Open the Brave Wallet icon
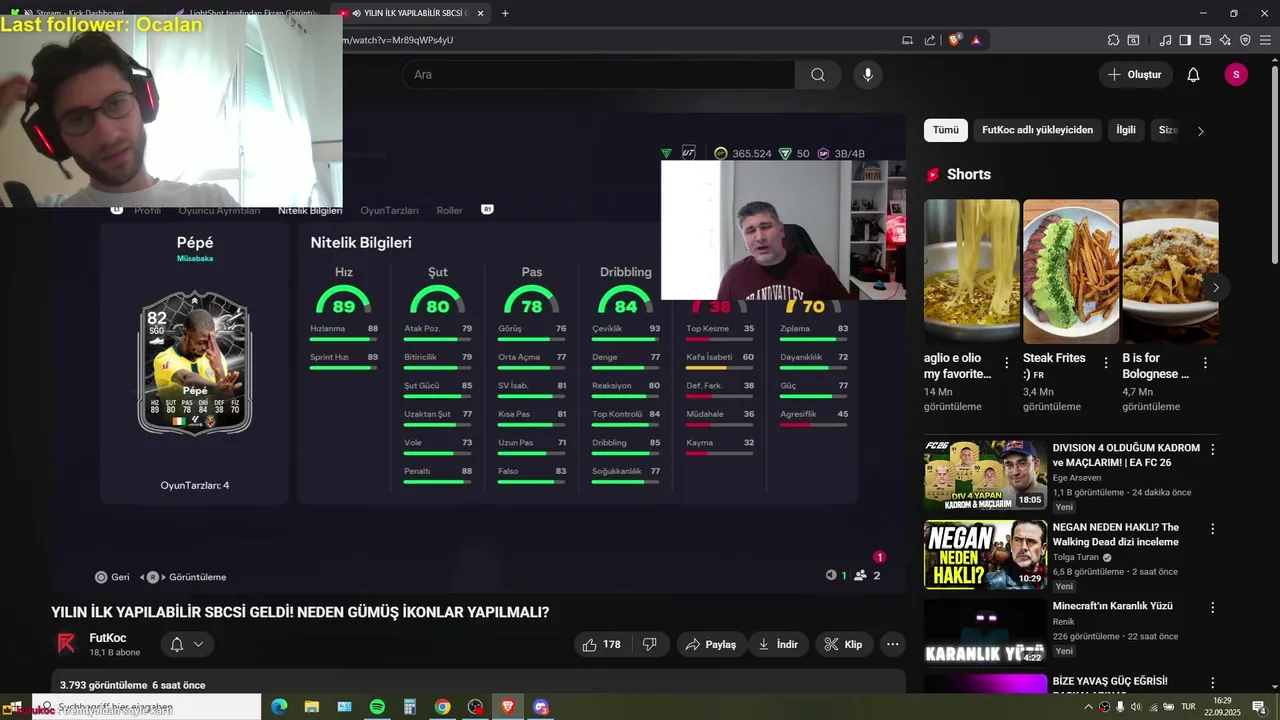Screen dimensions: 1280x720 tap(1205, 40)
